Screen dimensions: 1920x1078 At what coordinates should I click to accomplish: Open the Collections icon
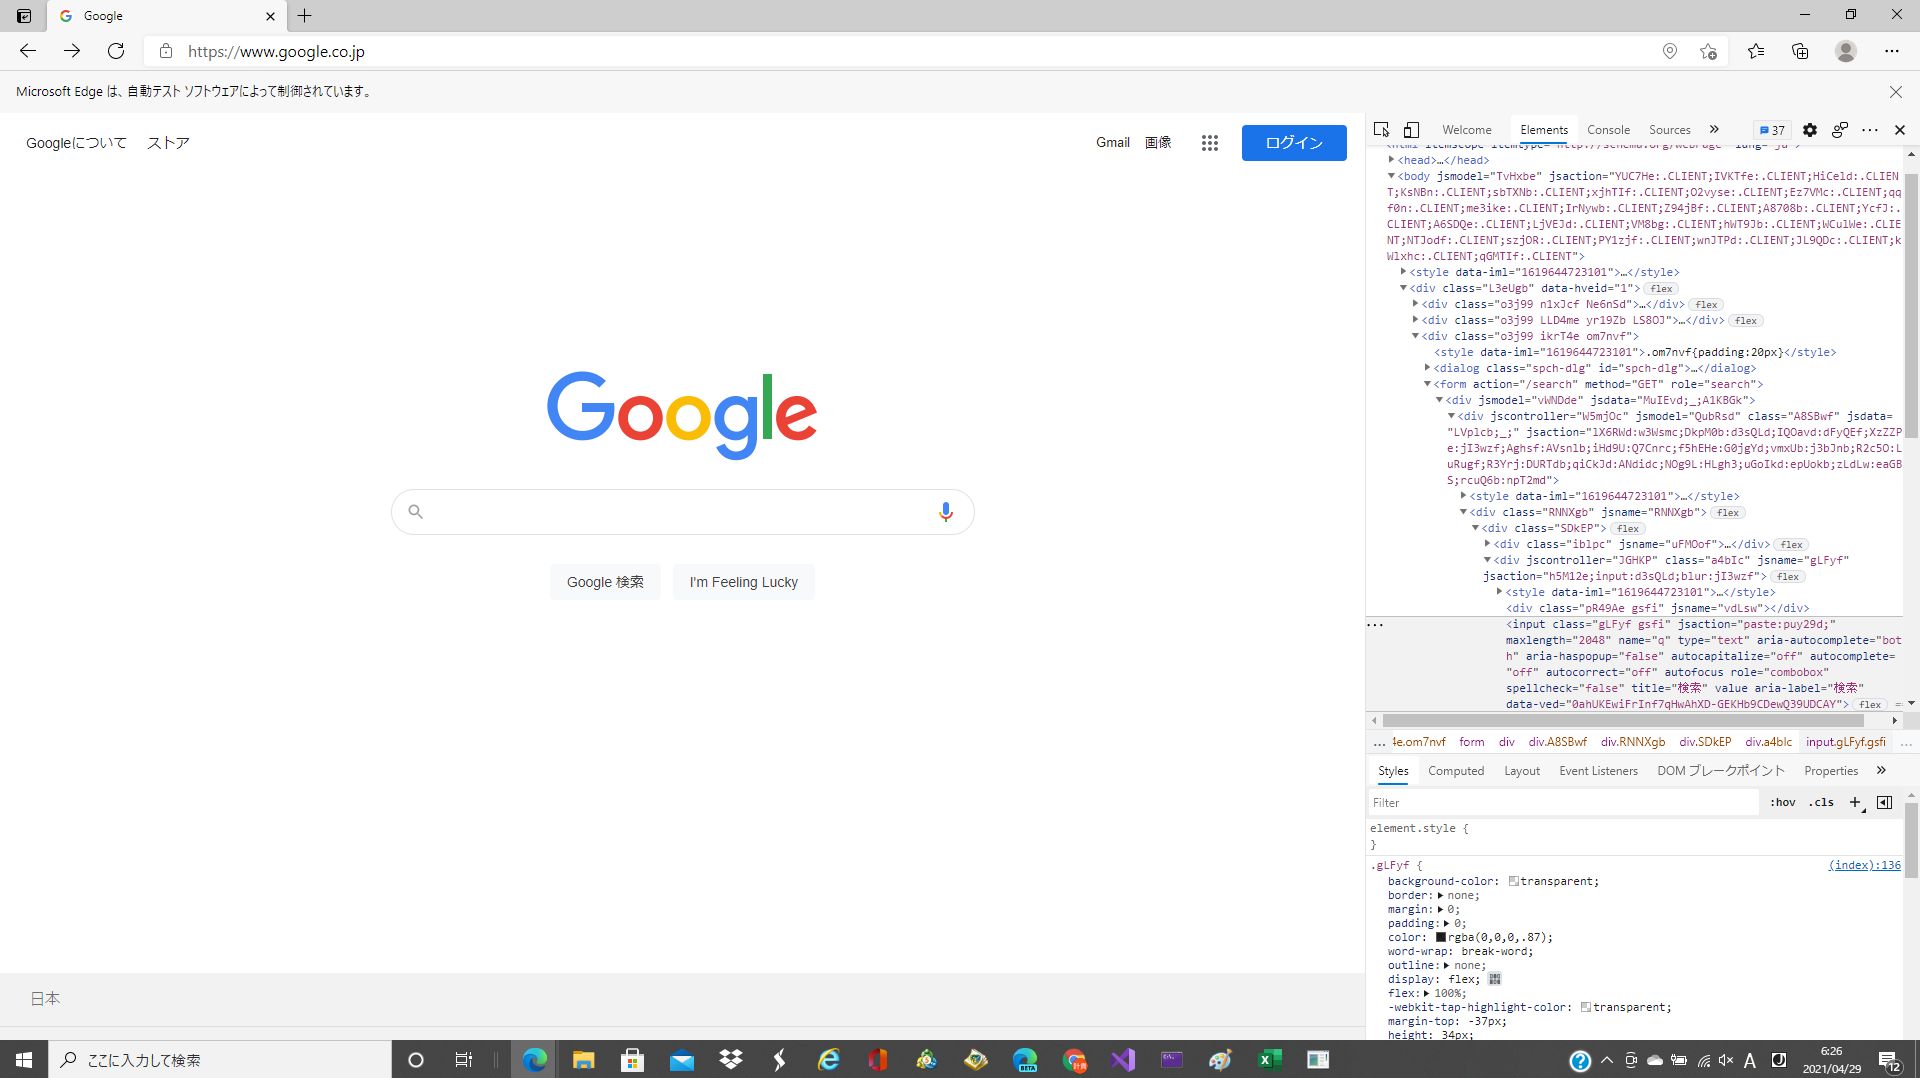coord(1800,51)
